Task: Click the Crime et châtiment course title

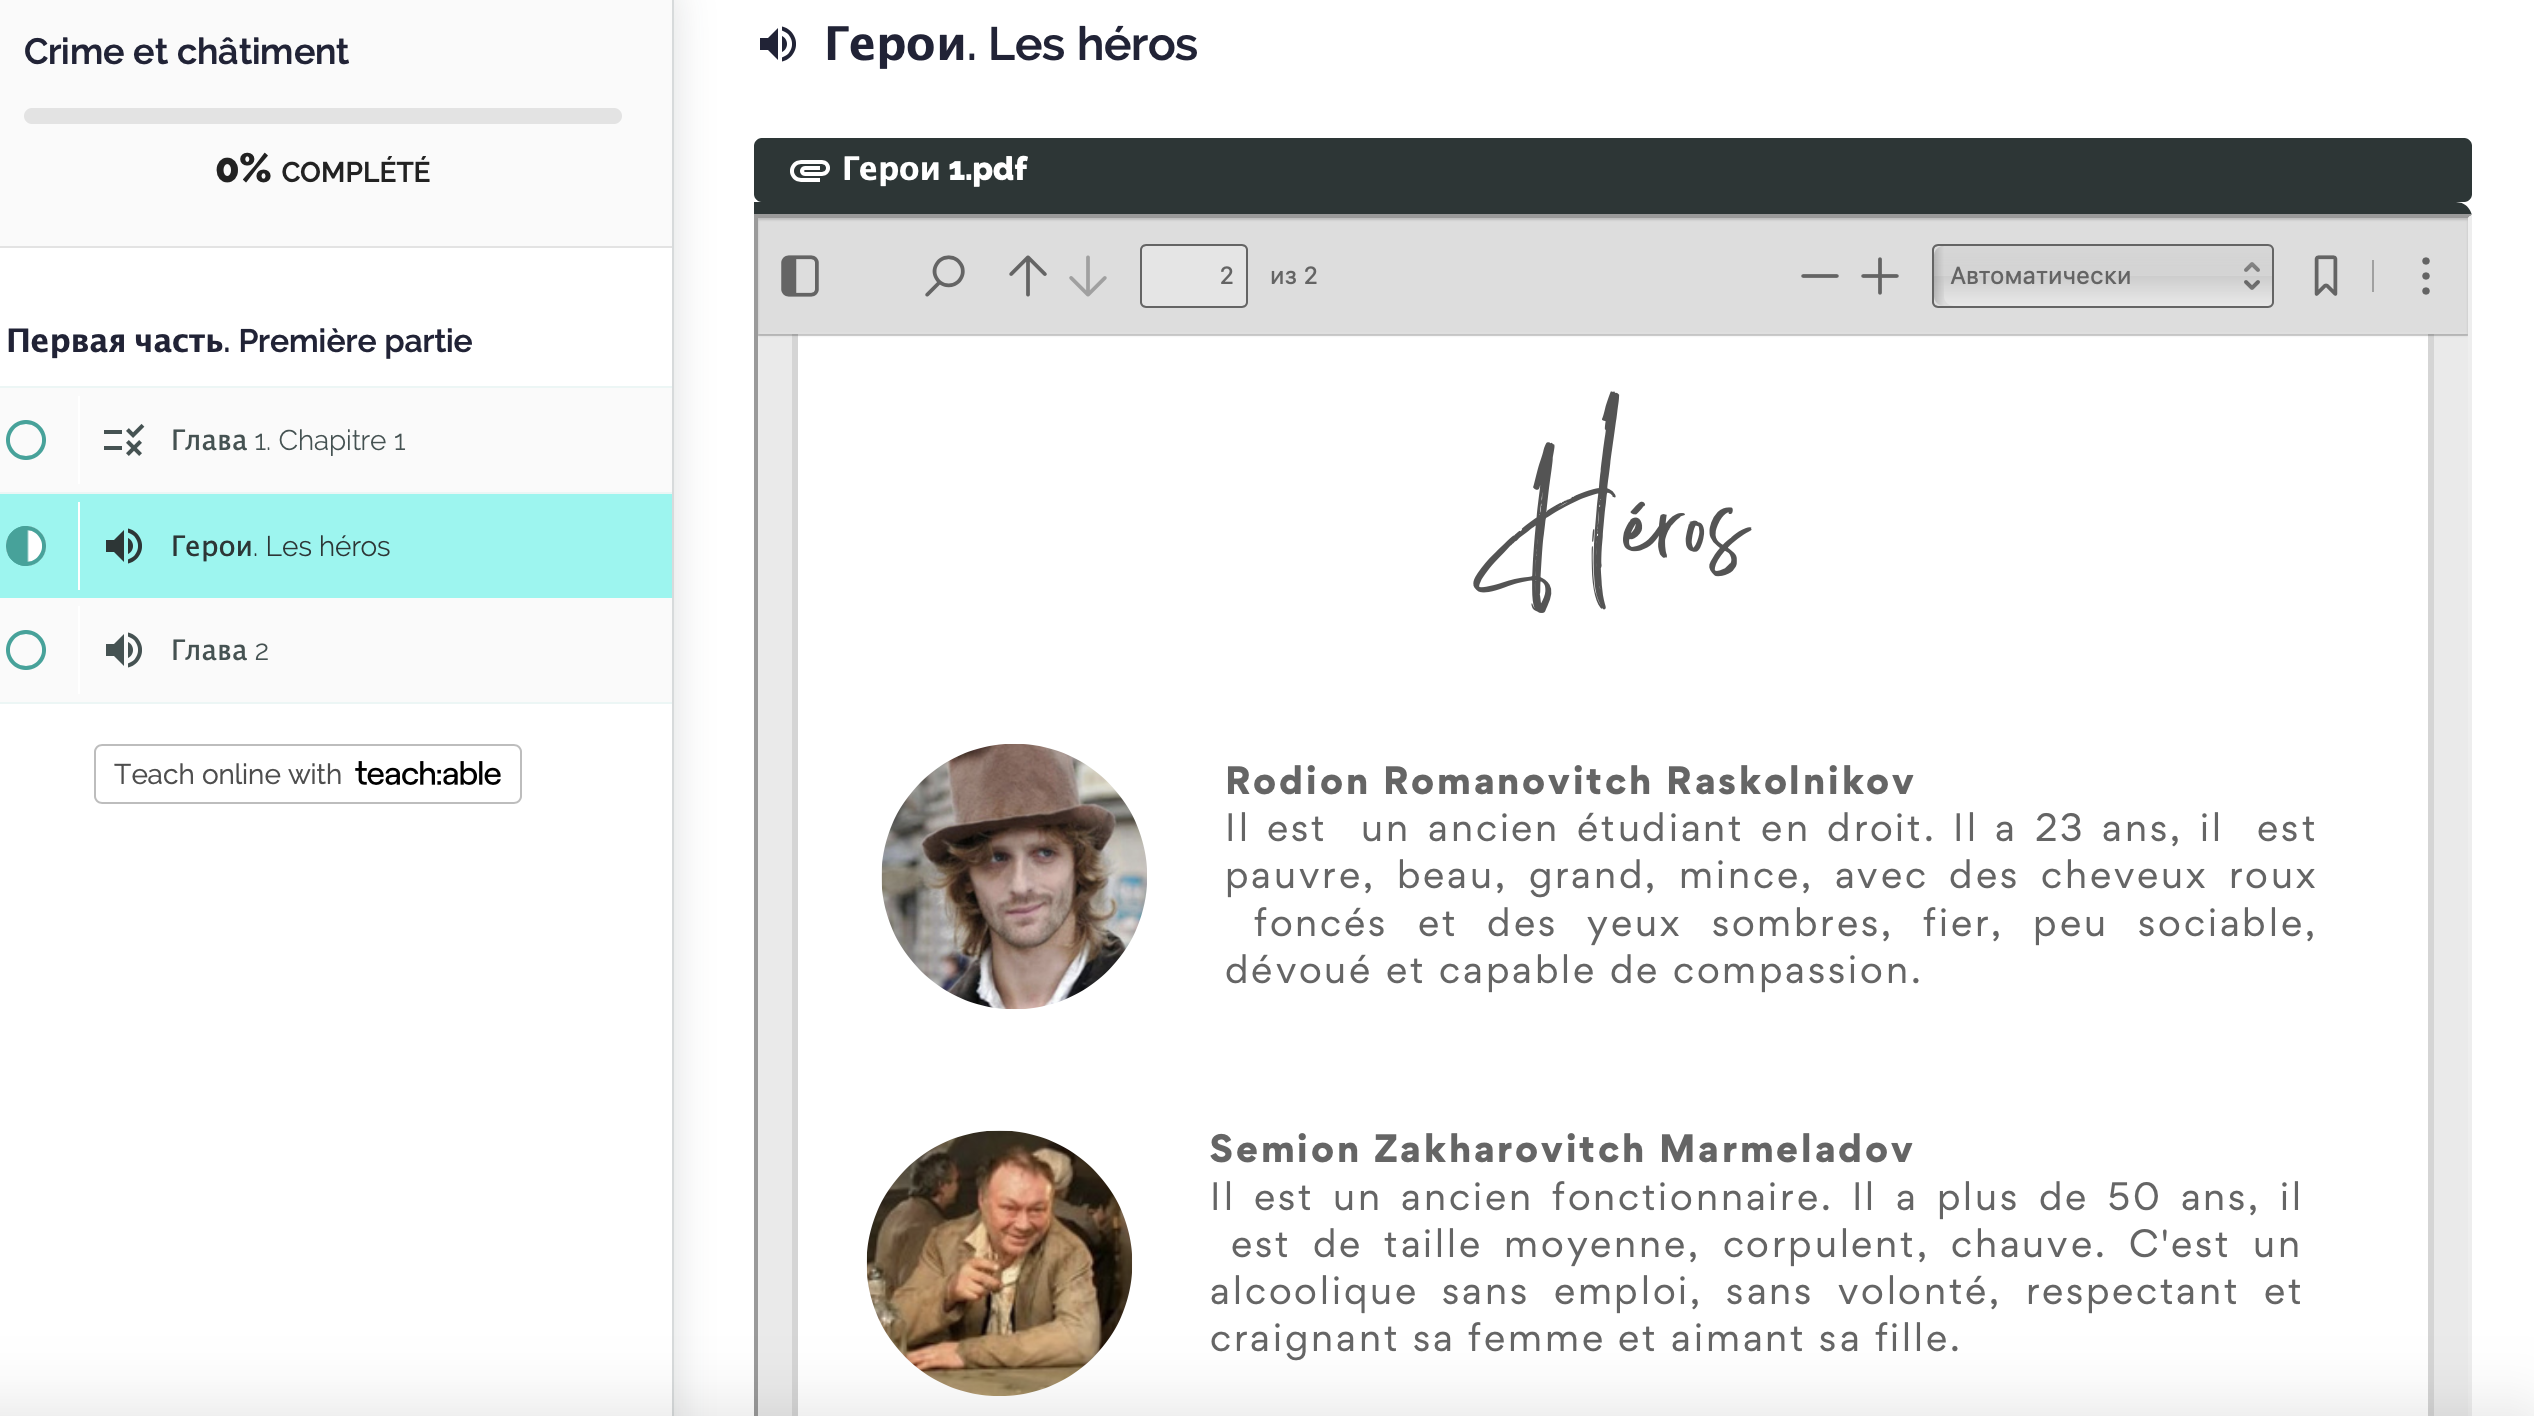Action: click(186, 51)
